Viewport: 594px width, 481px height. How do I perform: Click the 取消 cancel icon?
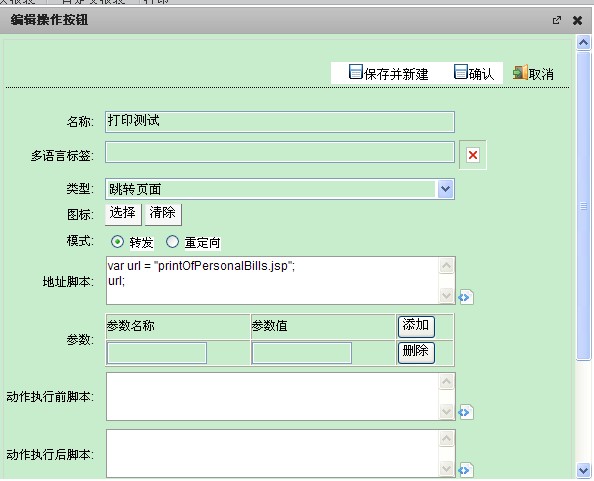520,72
